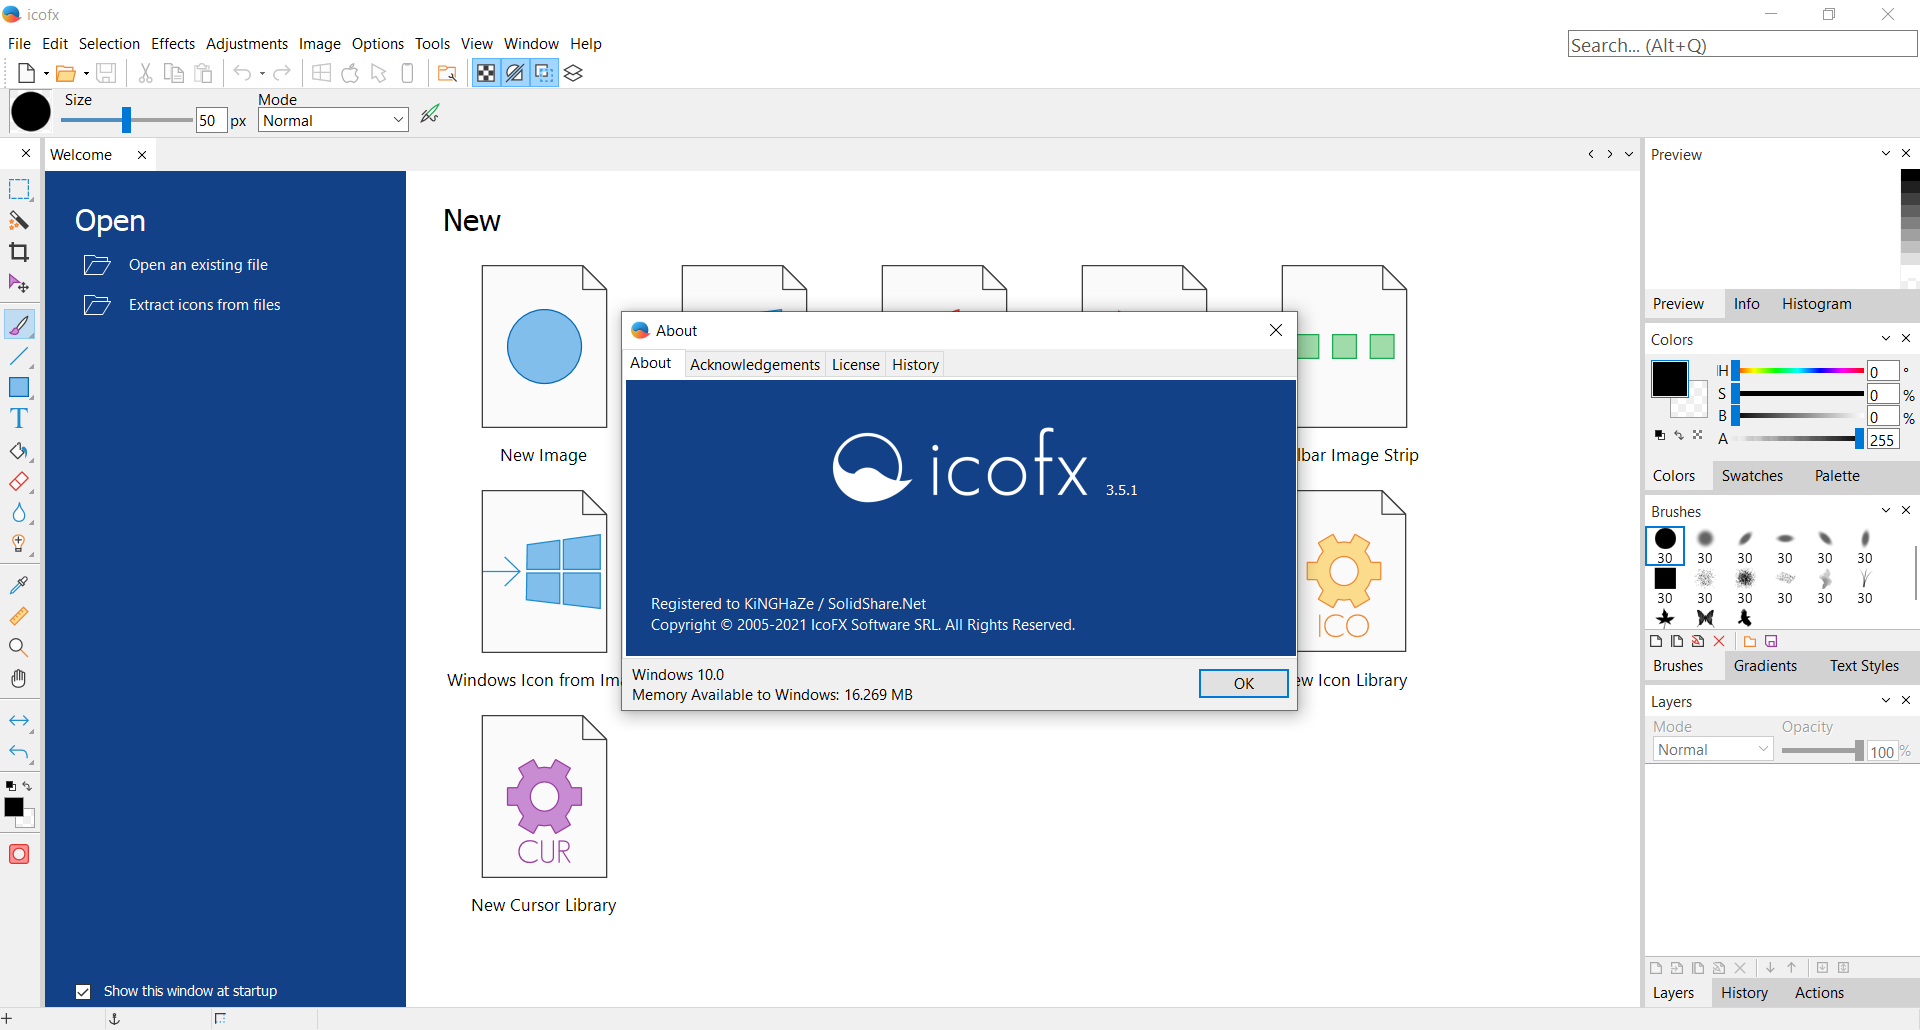Open the document tabs list chevron

(x=1629, y=154)
